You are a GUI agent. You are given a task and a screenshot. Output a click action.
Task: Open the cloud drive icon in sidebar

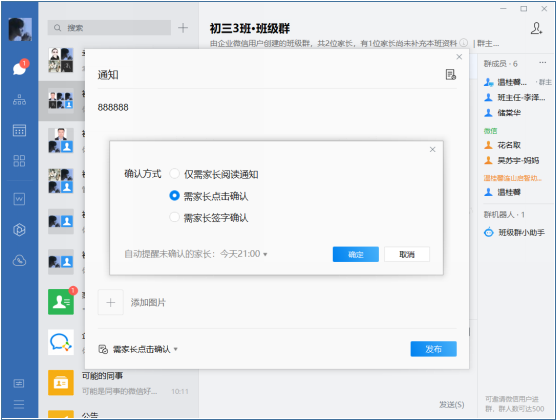click(19, 261)
